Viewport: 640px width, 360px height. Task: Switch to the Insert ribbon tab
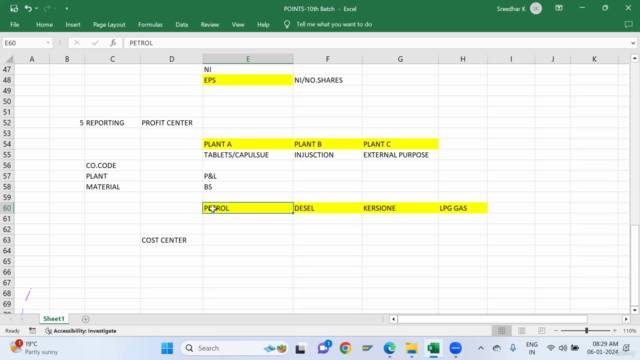pos(73,24)
